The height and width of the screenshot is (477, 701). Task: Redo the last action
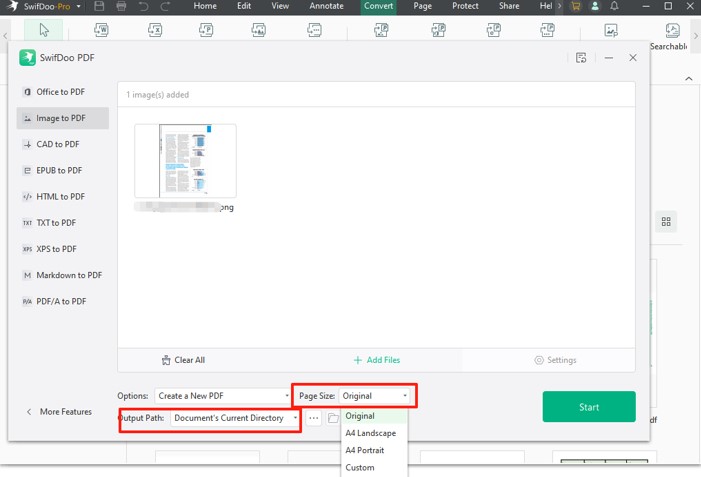pos(165,6)
